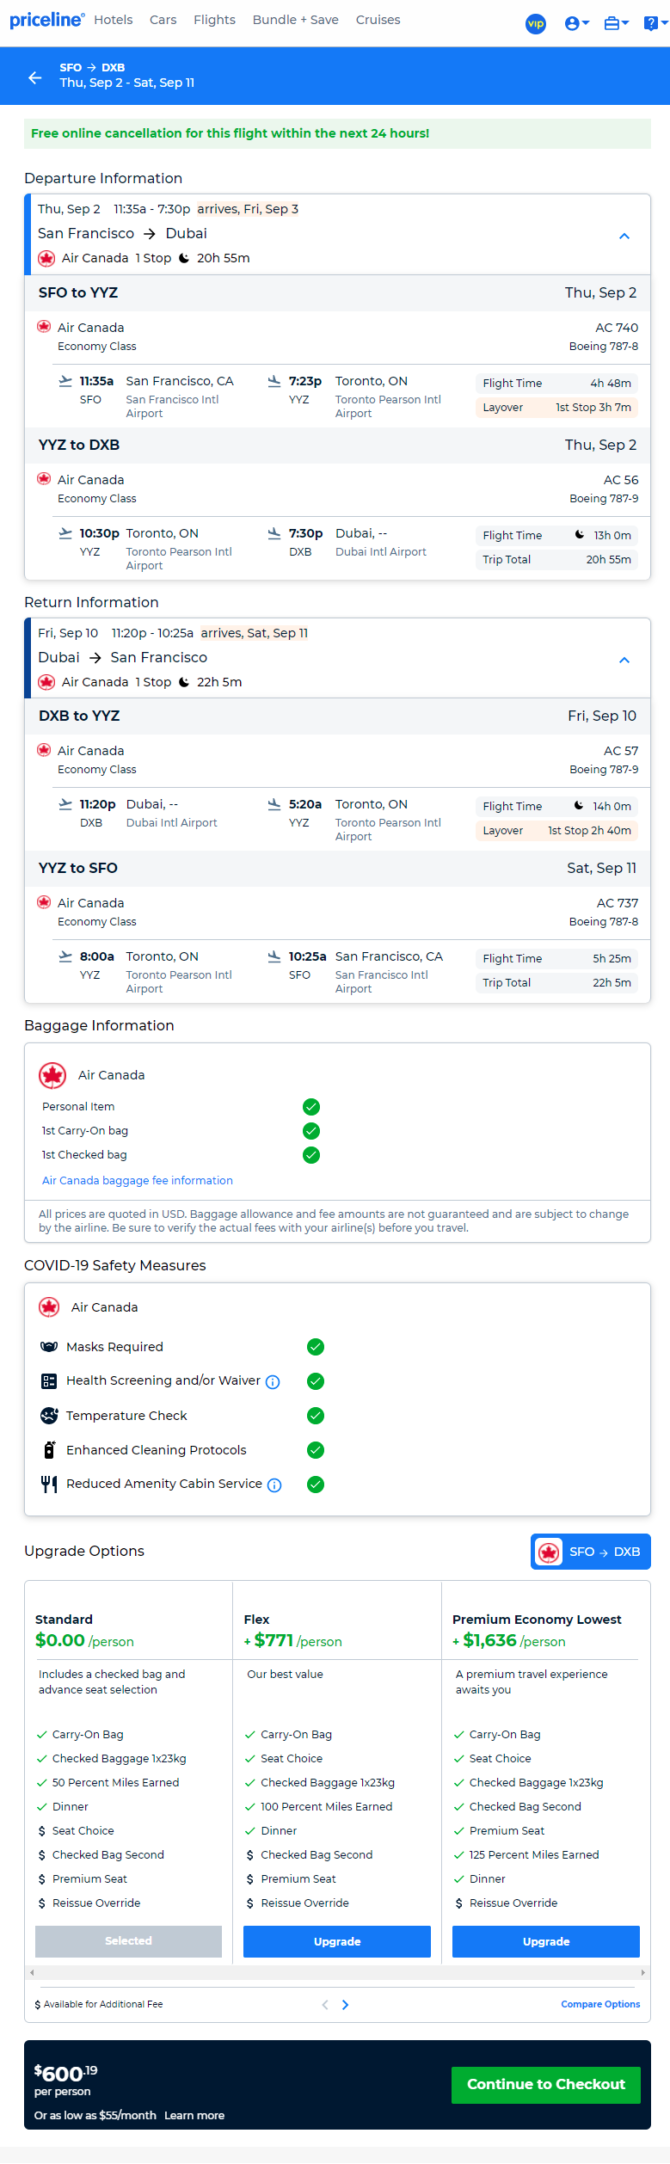
Task: Click the horizontal scrollbar under upgrade options
Action: [337, 1973]
